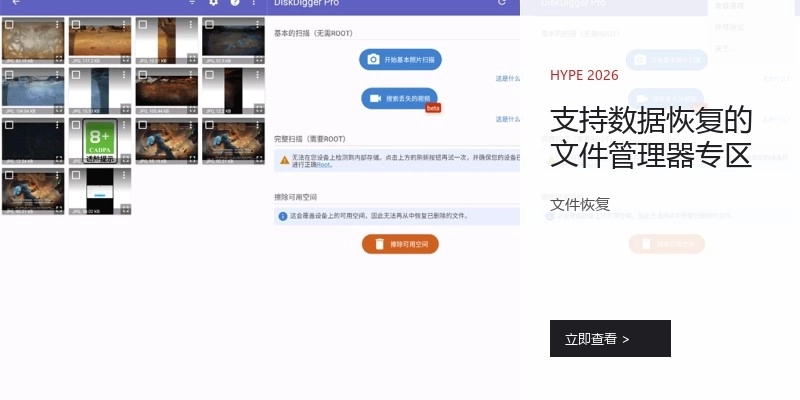Tick checkbox on the 92.5 KB dark teal image
Viewport: 800px width, 400px height.
(210, 24)
